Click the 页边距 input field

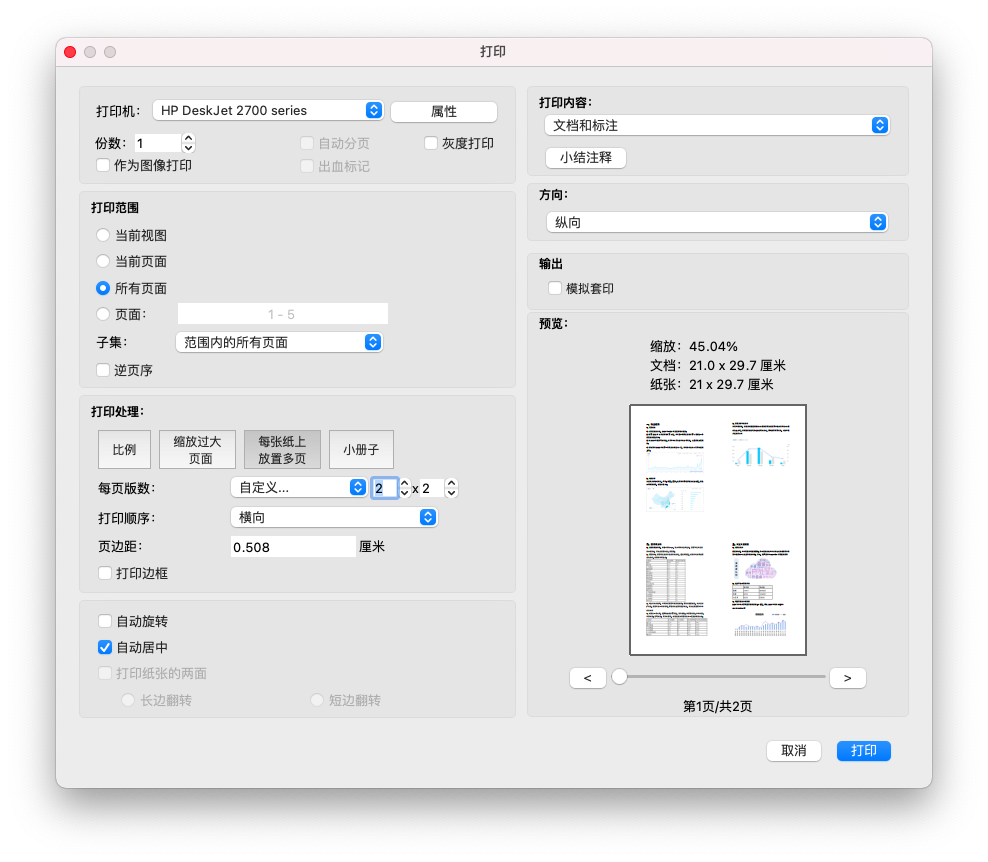tap(292, 547)
